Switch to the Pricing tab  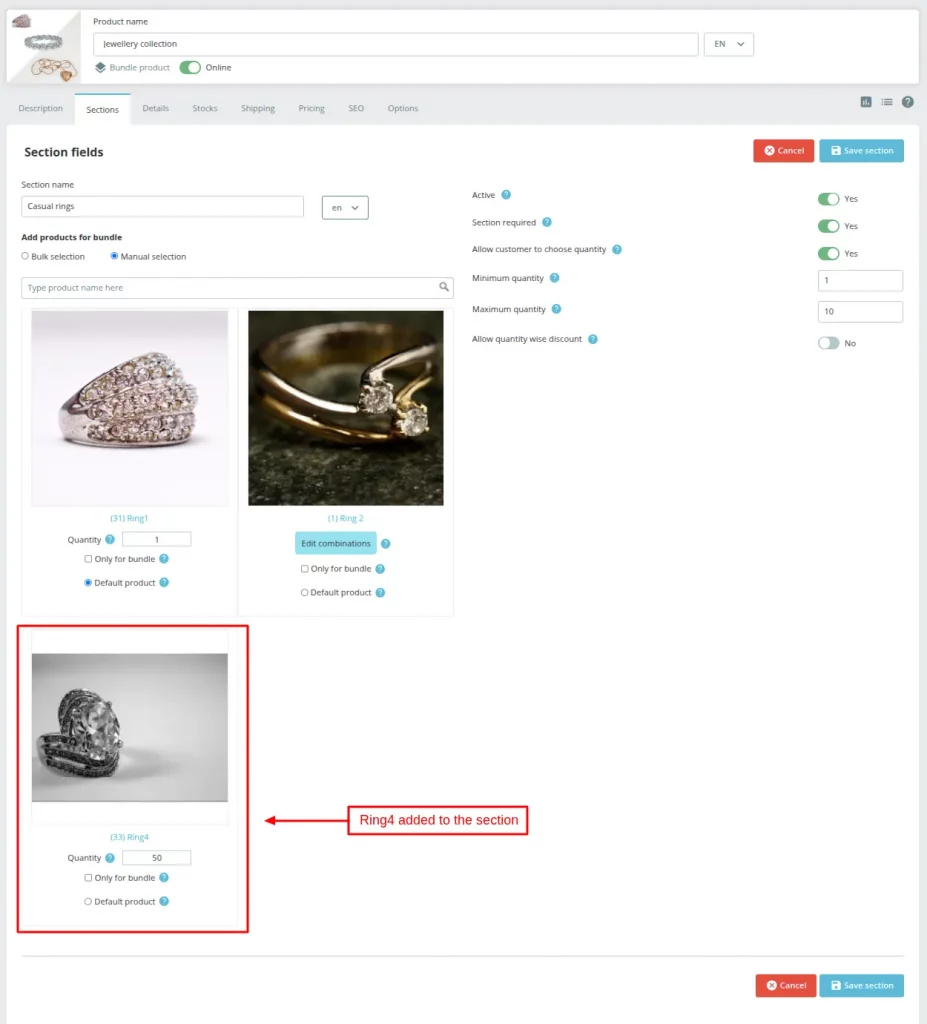pyautogui.click(x=311, y=107)
